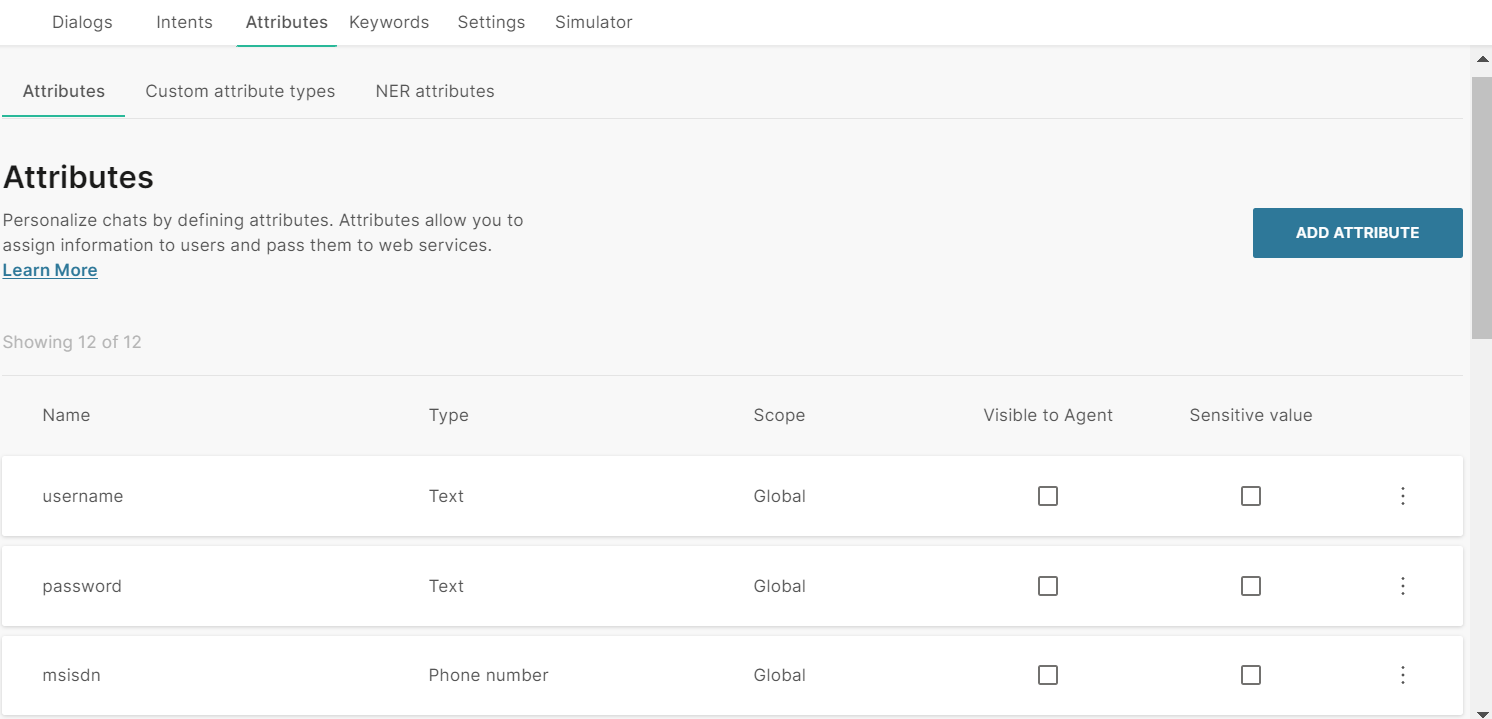Go to the Keywords tab

(389, 22)
